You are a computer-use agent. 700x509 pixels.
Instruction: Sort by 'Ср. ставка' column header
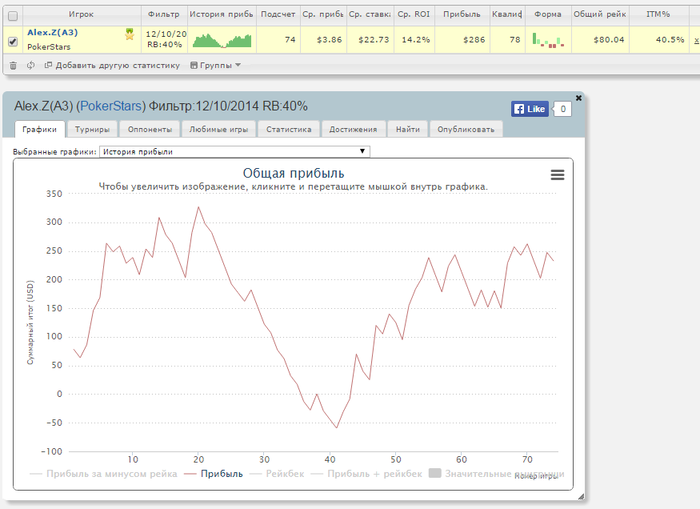click(x=369, y=14)
